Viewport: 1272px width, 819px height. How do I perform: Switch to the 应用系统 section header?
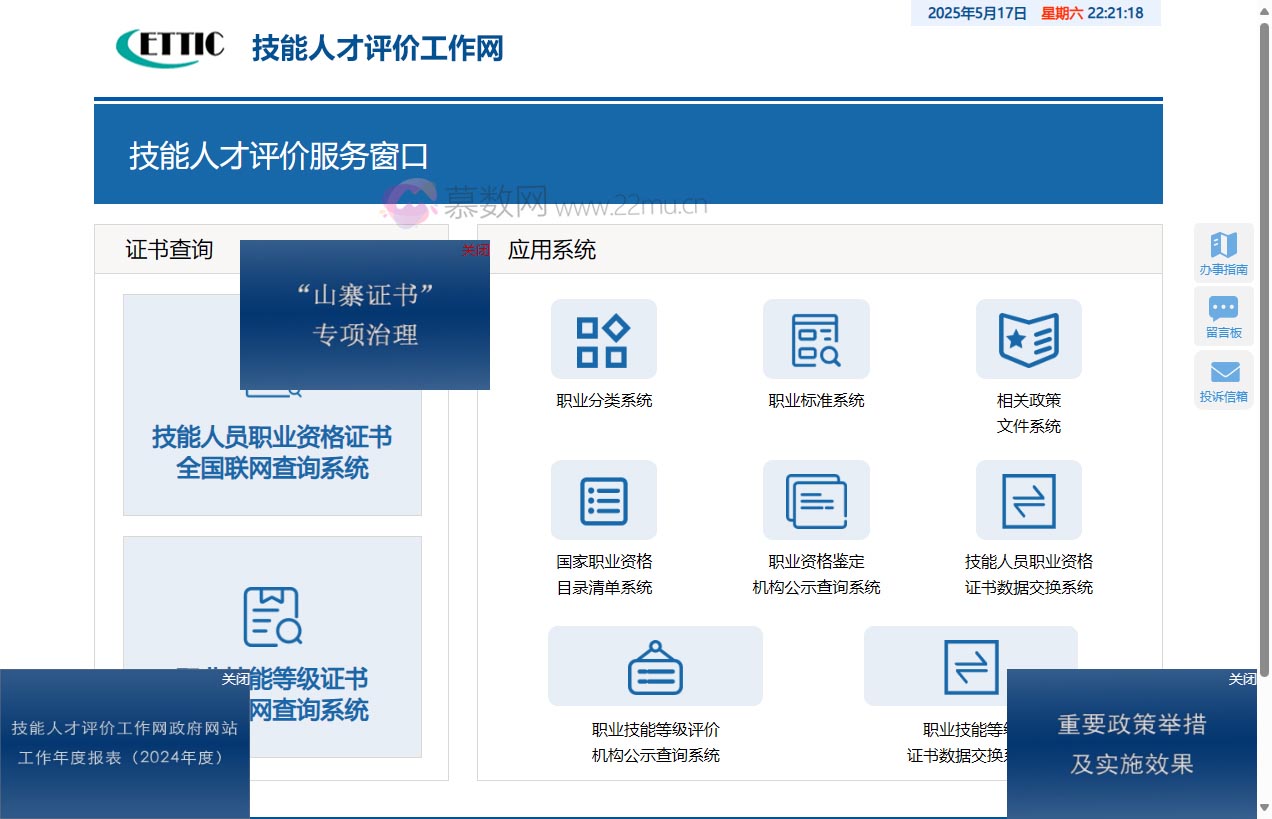point(551,250)
